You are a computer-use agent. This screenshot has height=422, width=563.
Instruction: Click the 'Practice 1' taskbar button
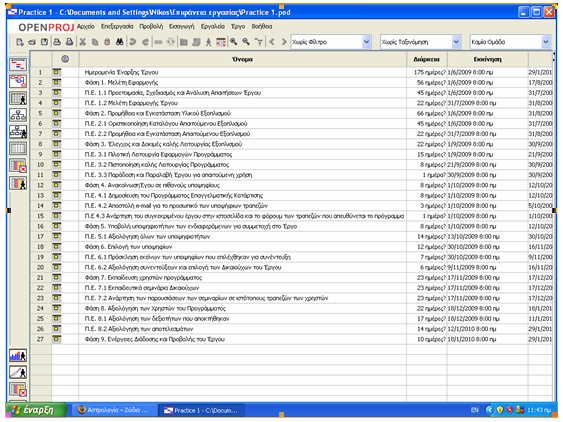pos(202,410)
